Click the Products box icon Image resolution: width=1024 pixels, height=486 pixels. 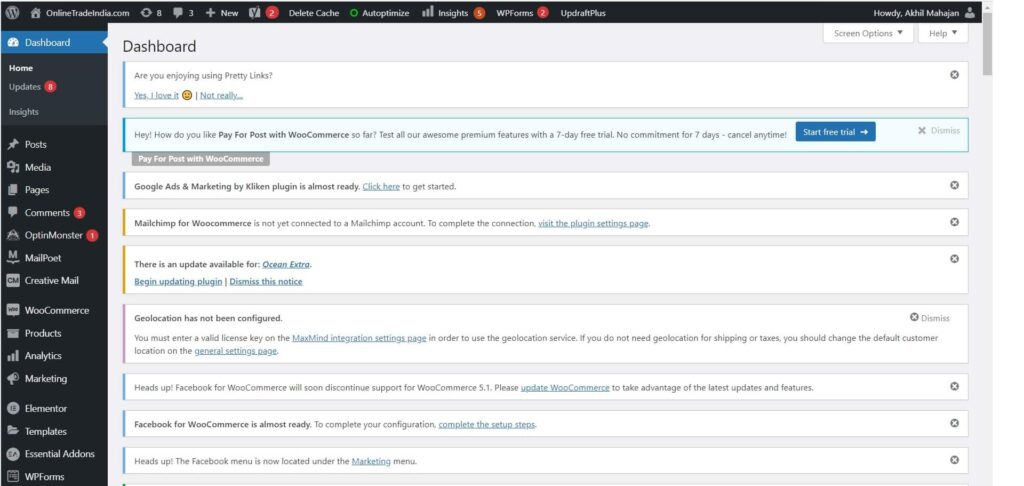(13, 333)
